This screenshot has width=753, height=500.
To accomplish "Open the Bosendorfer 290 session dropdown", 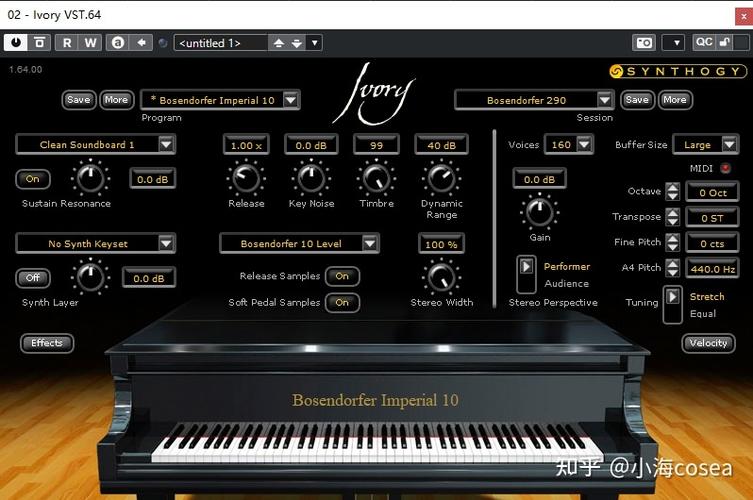I will (605, 100).
